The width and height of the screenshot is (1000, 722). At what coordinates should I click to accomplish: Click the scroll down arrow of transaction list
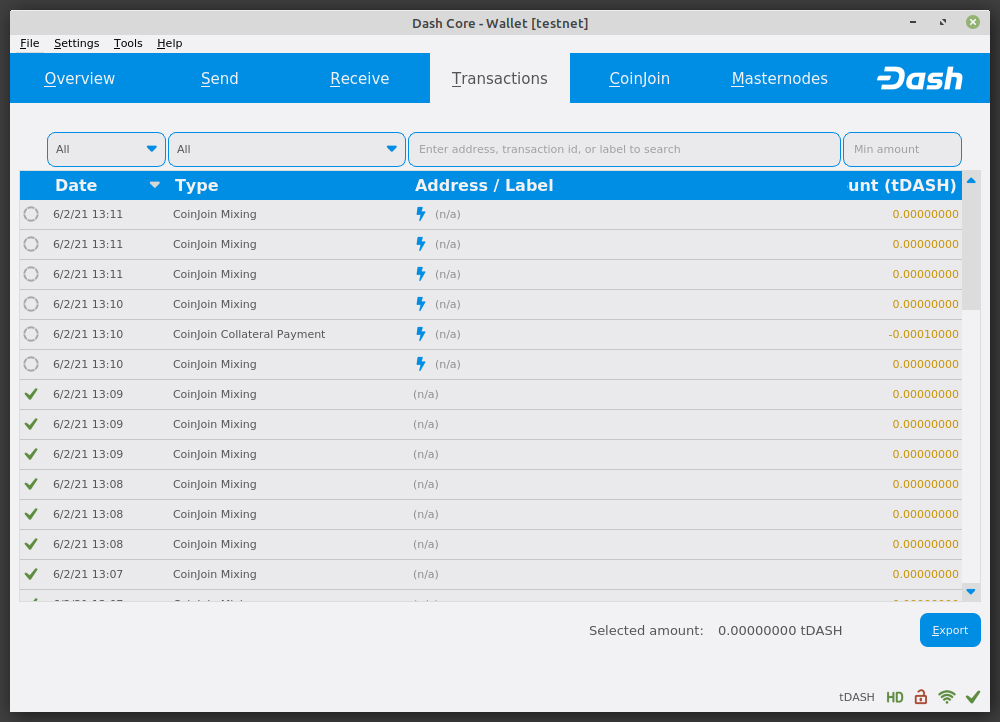(970, 592)
